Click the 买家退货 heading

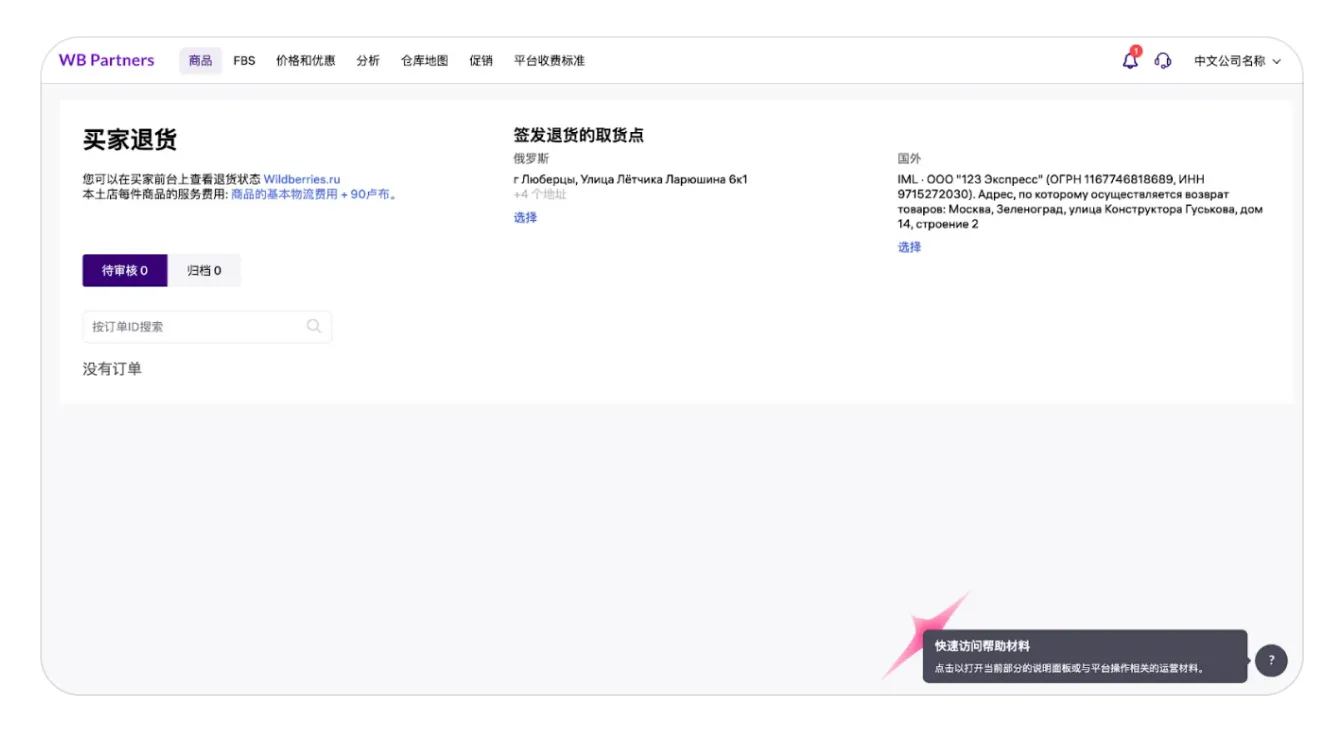pos(130,139)
